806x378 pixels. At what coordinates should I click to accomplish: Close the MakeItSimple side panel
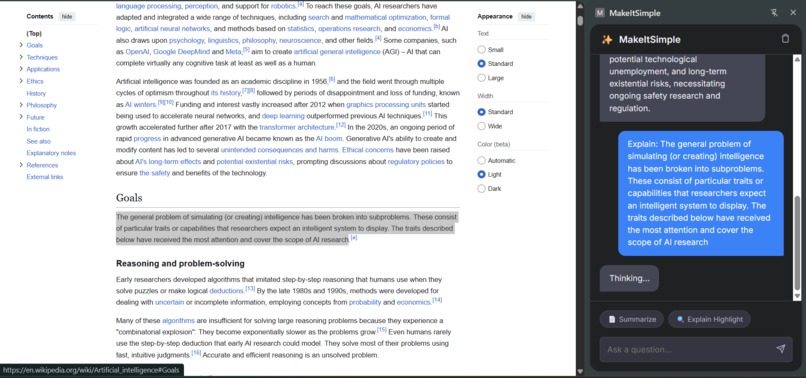pos(793,13)
